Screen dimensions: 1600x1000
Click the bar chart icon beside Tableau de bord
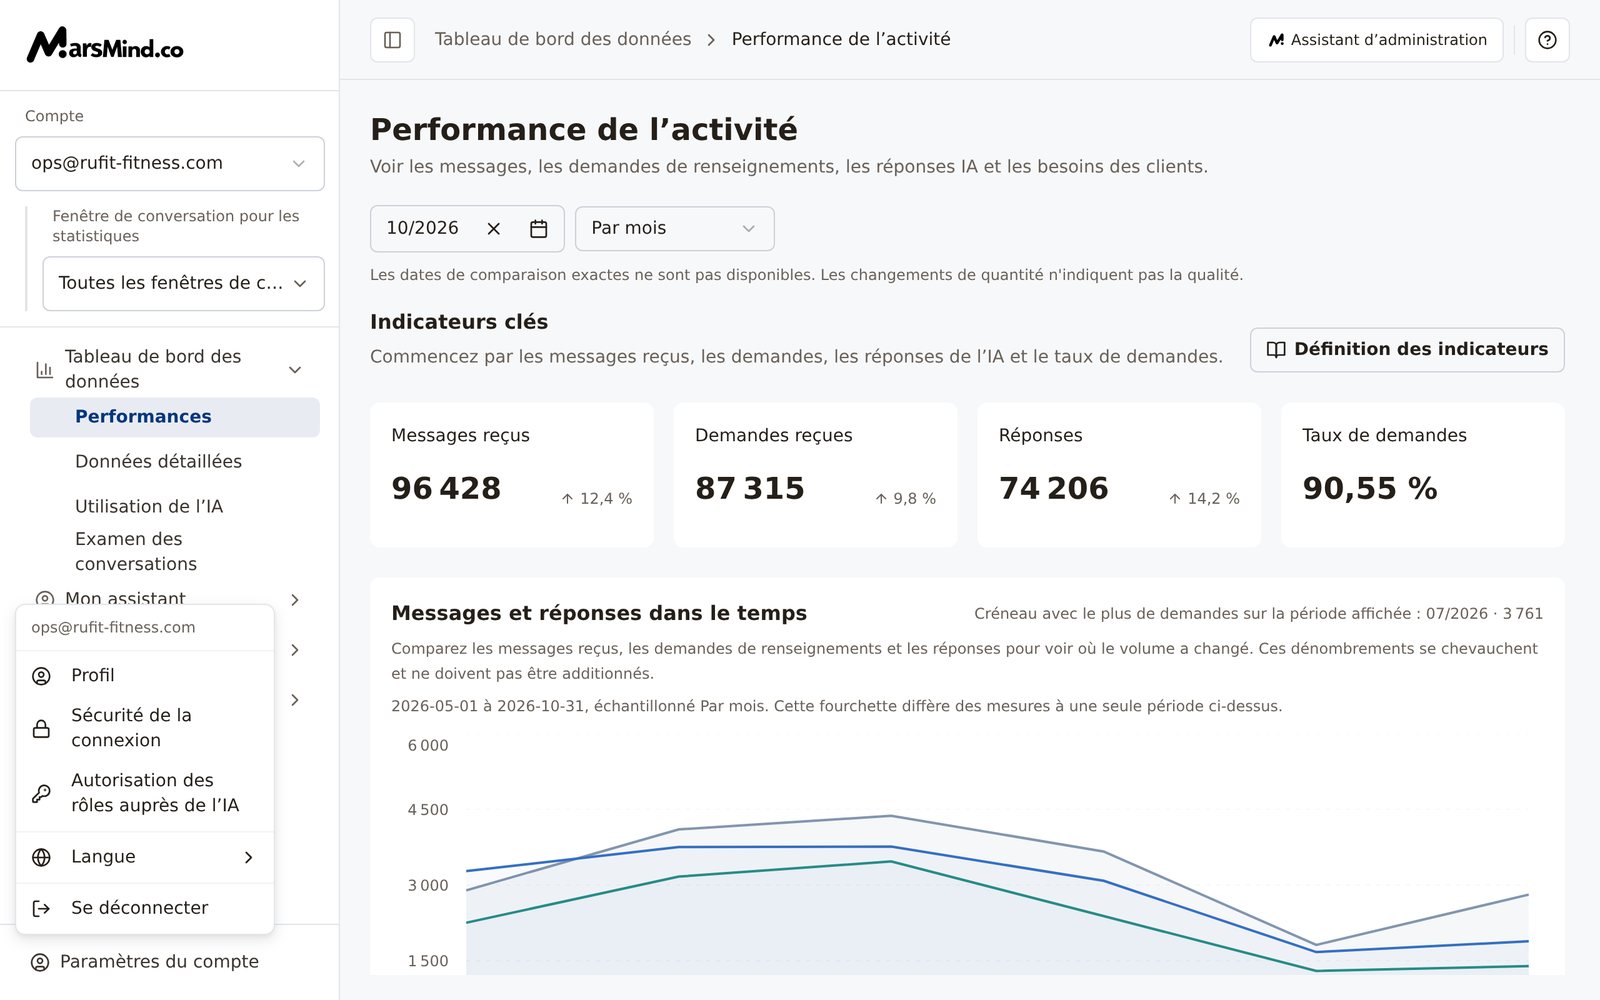(x=44, y=370)
